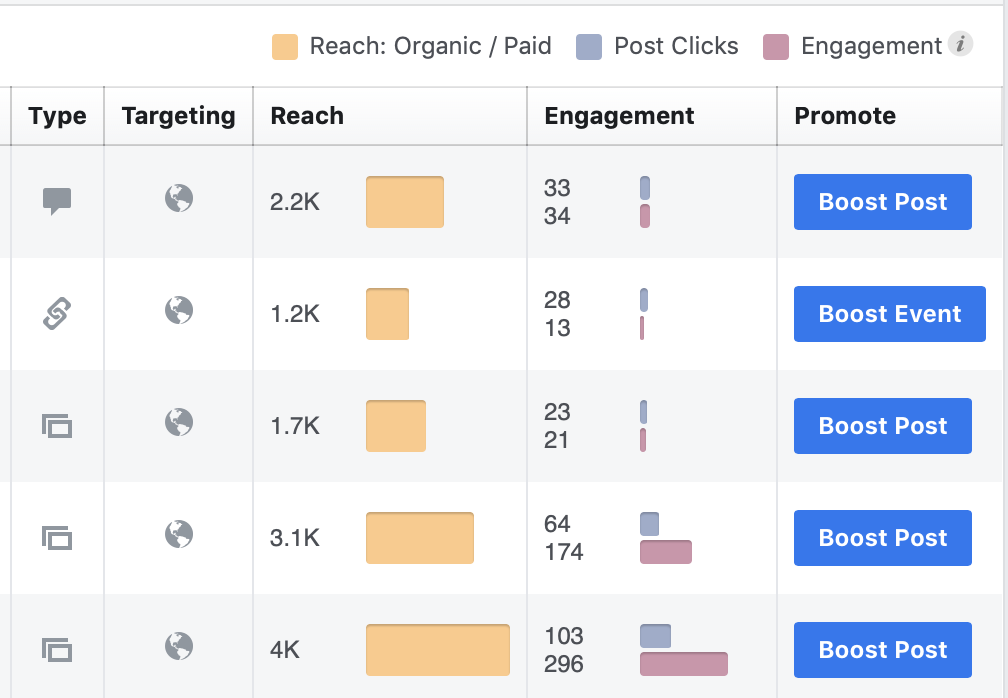Click the public globe icon for the 1.2K post
This screenshot has height=698, width=1008.
179,311
